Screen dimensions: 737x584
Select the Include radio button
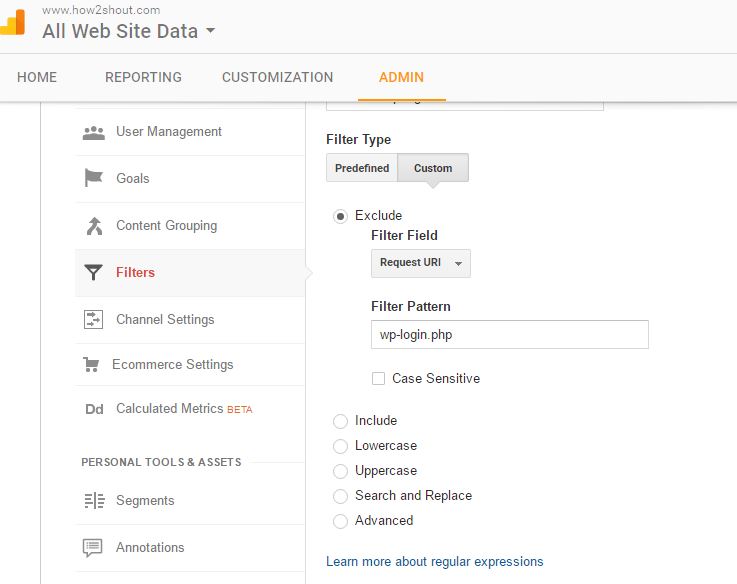340,421
